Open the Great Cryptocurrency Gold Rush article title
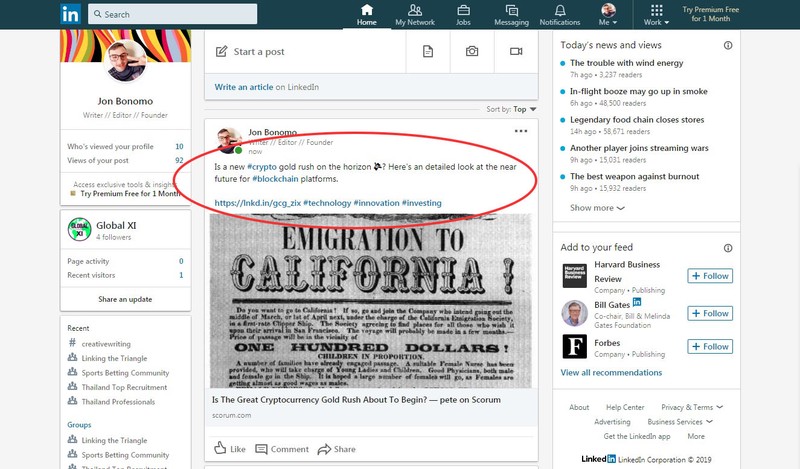Image resolution: width=800 pixels, height=469 pixels. click(x=356, y=400)
